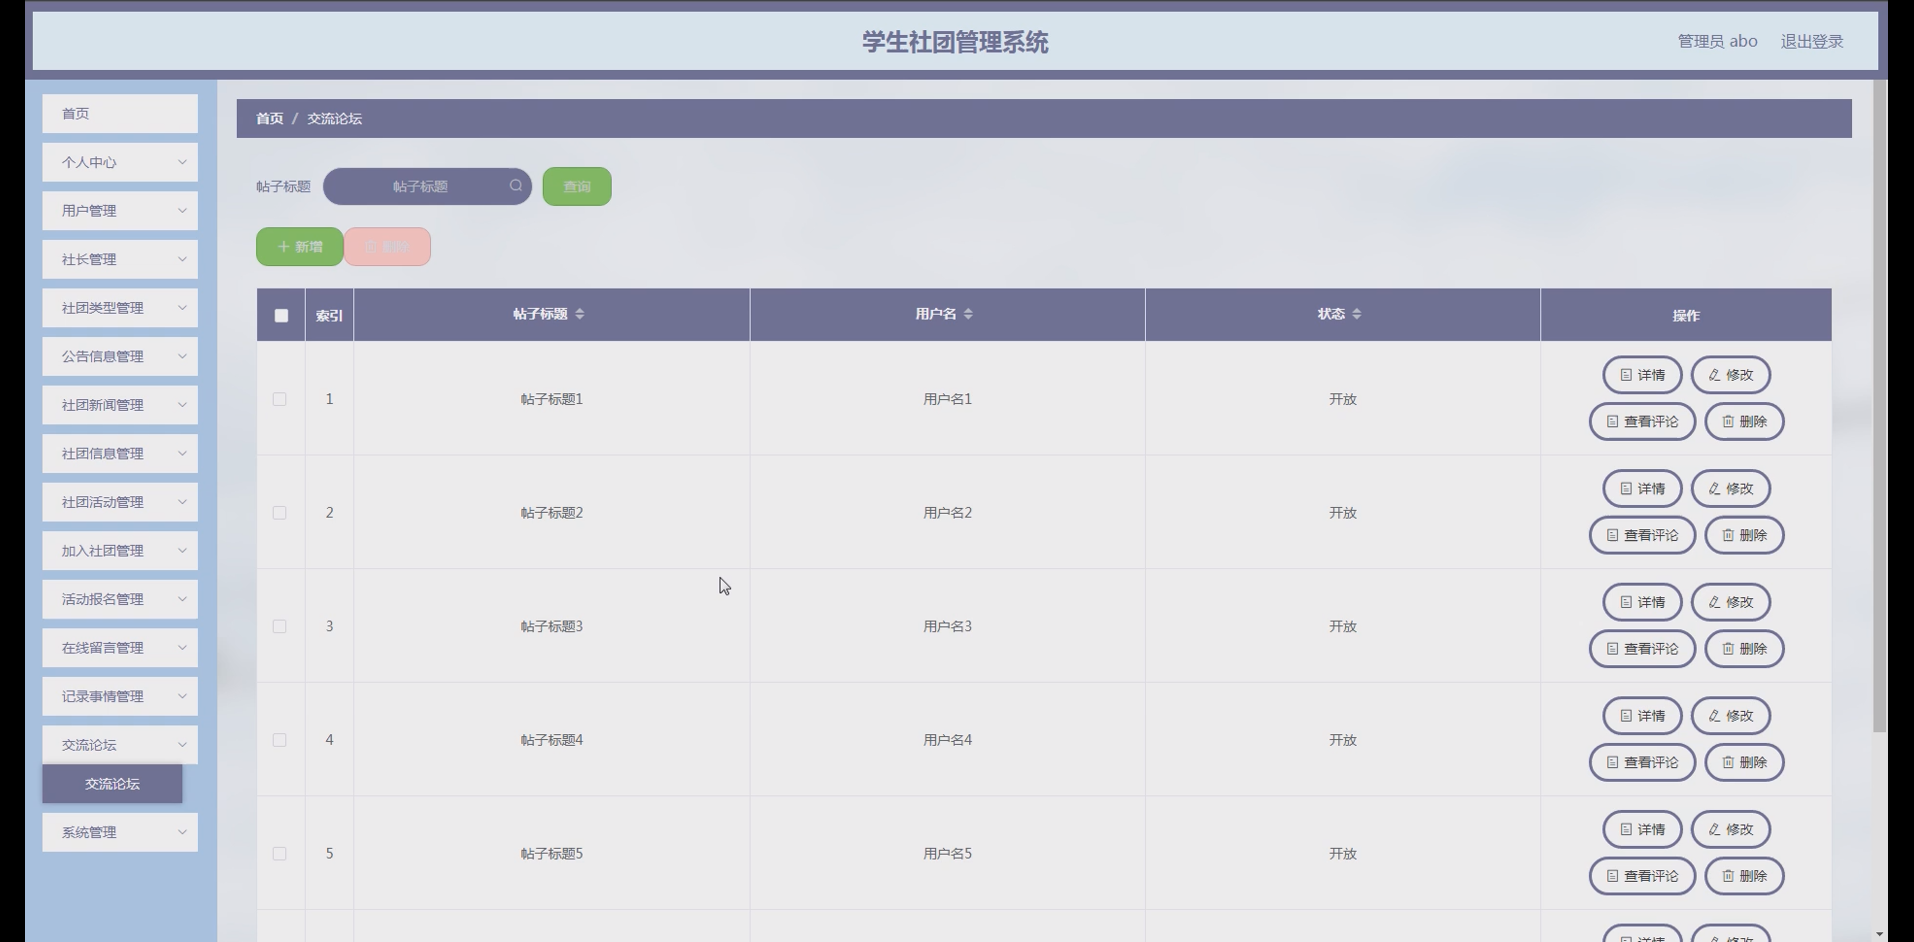Check the checkbox for row 2
The height and width of the screenshot is (942, 1914).
point(280,513)
